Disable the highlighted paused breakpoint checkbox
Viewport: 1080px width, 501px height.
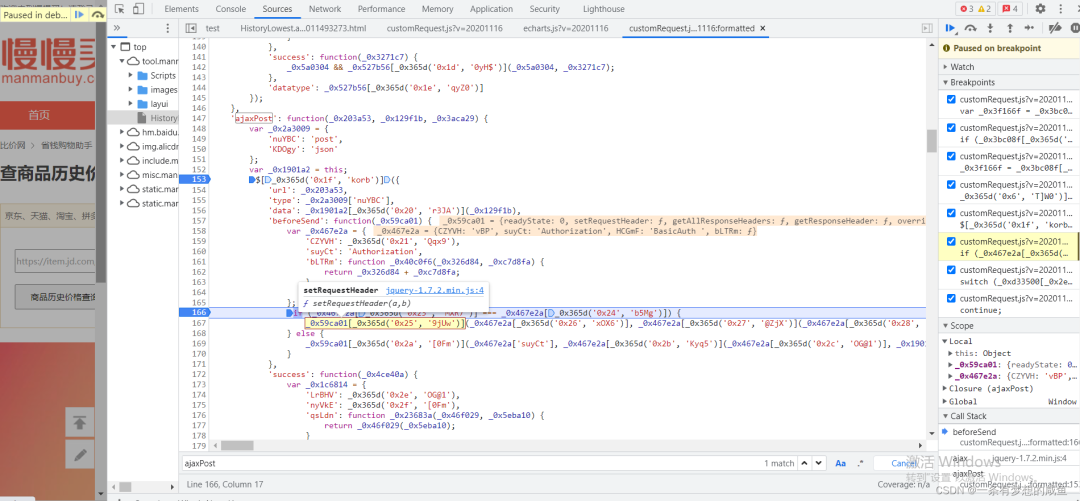coord(951,242)
